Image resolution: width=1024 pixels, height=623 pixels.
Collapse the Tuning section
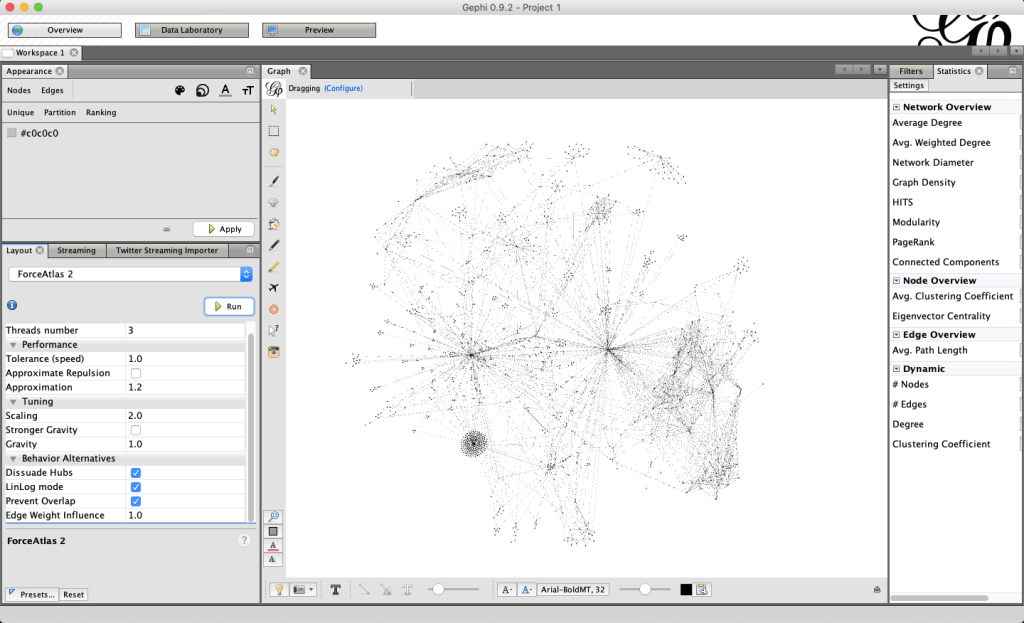[13, 402]
